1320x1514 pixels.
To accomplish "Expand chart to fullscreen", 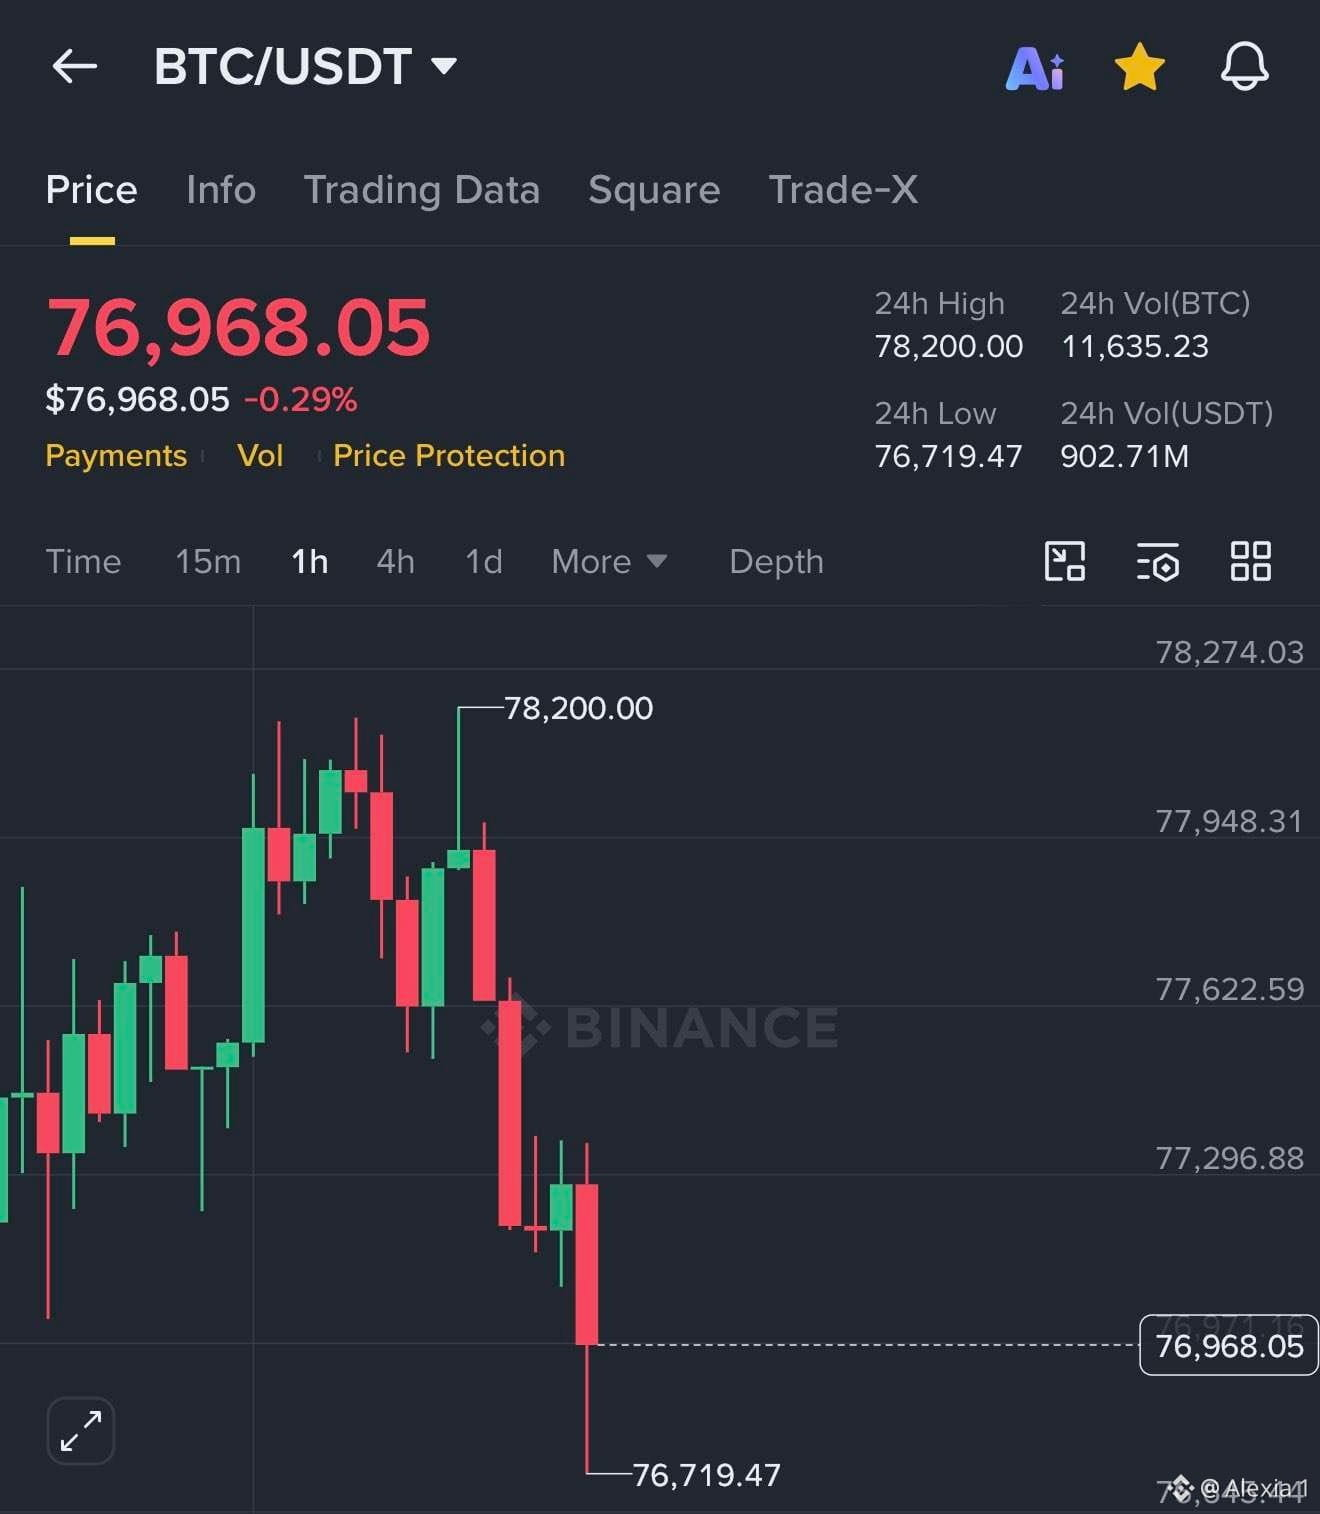I will point(81,1431).
